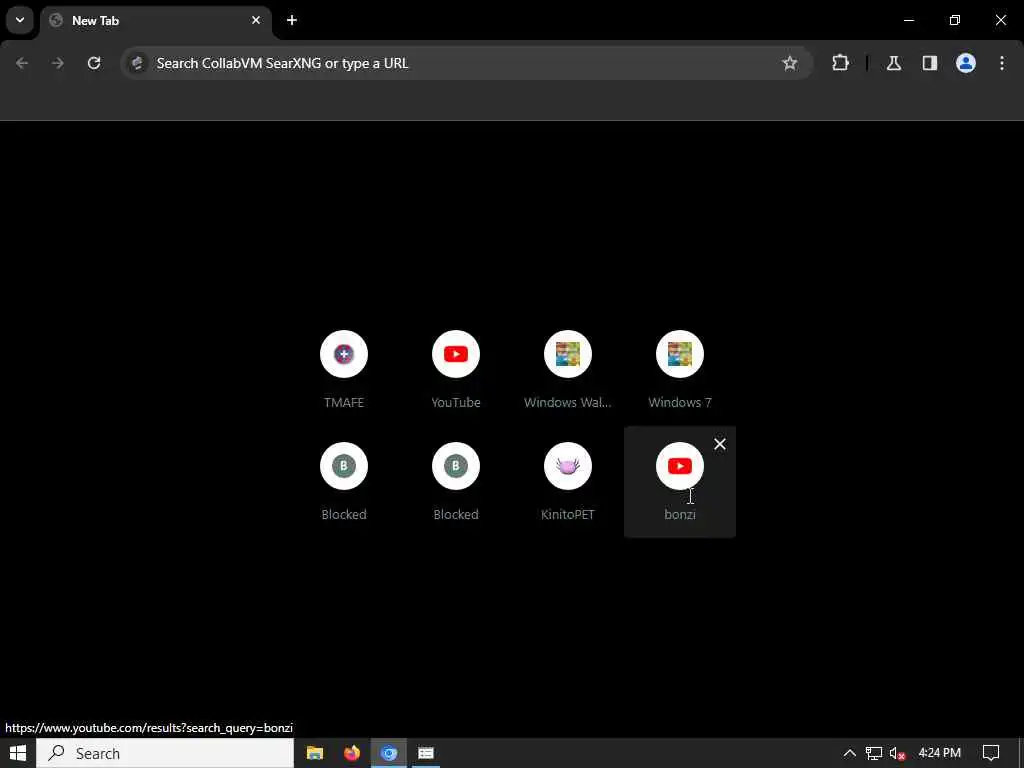Remove the bonzi shortcut with the X

pyautogui.click(x=720, y=444)
